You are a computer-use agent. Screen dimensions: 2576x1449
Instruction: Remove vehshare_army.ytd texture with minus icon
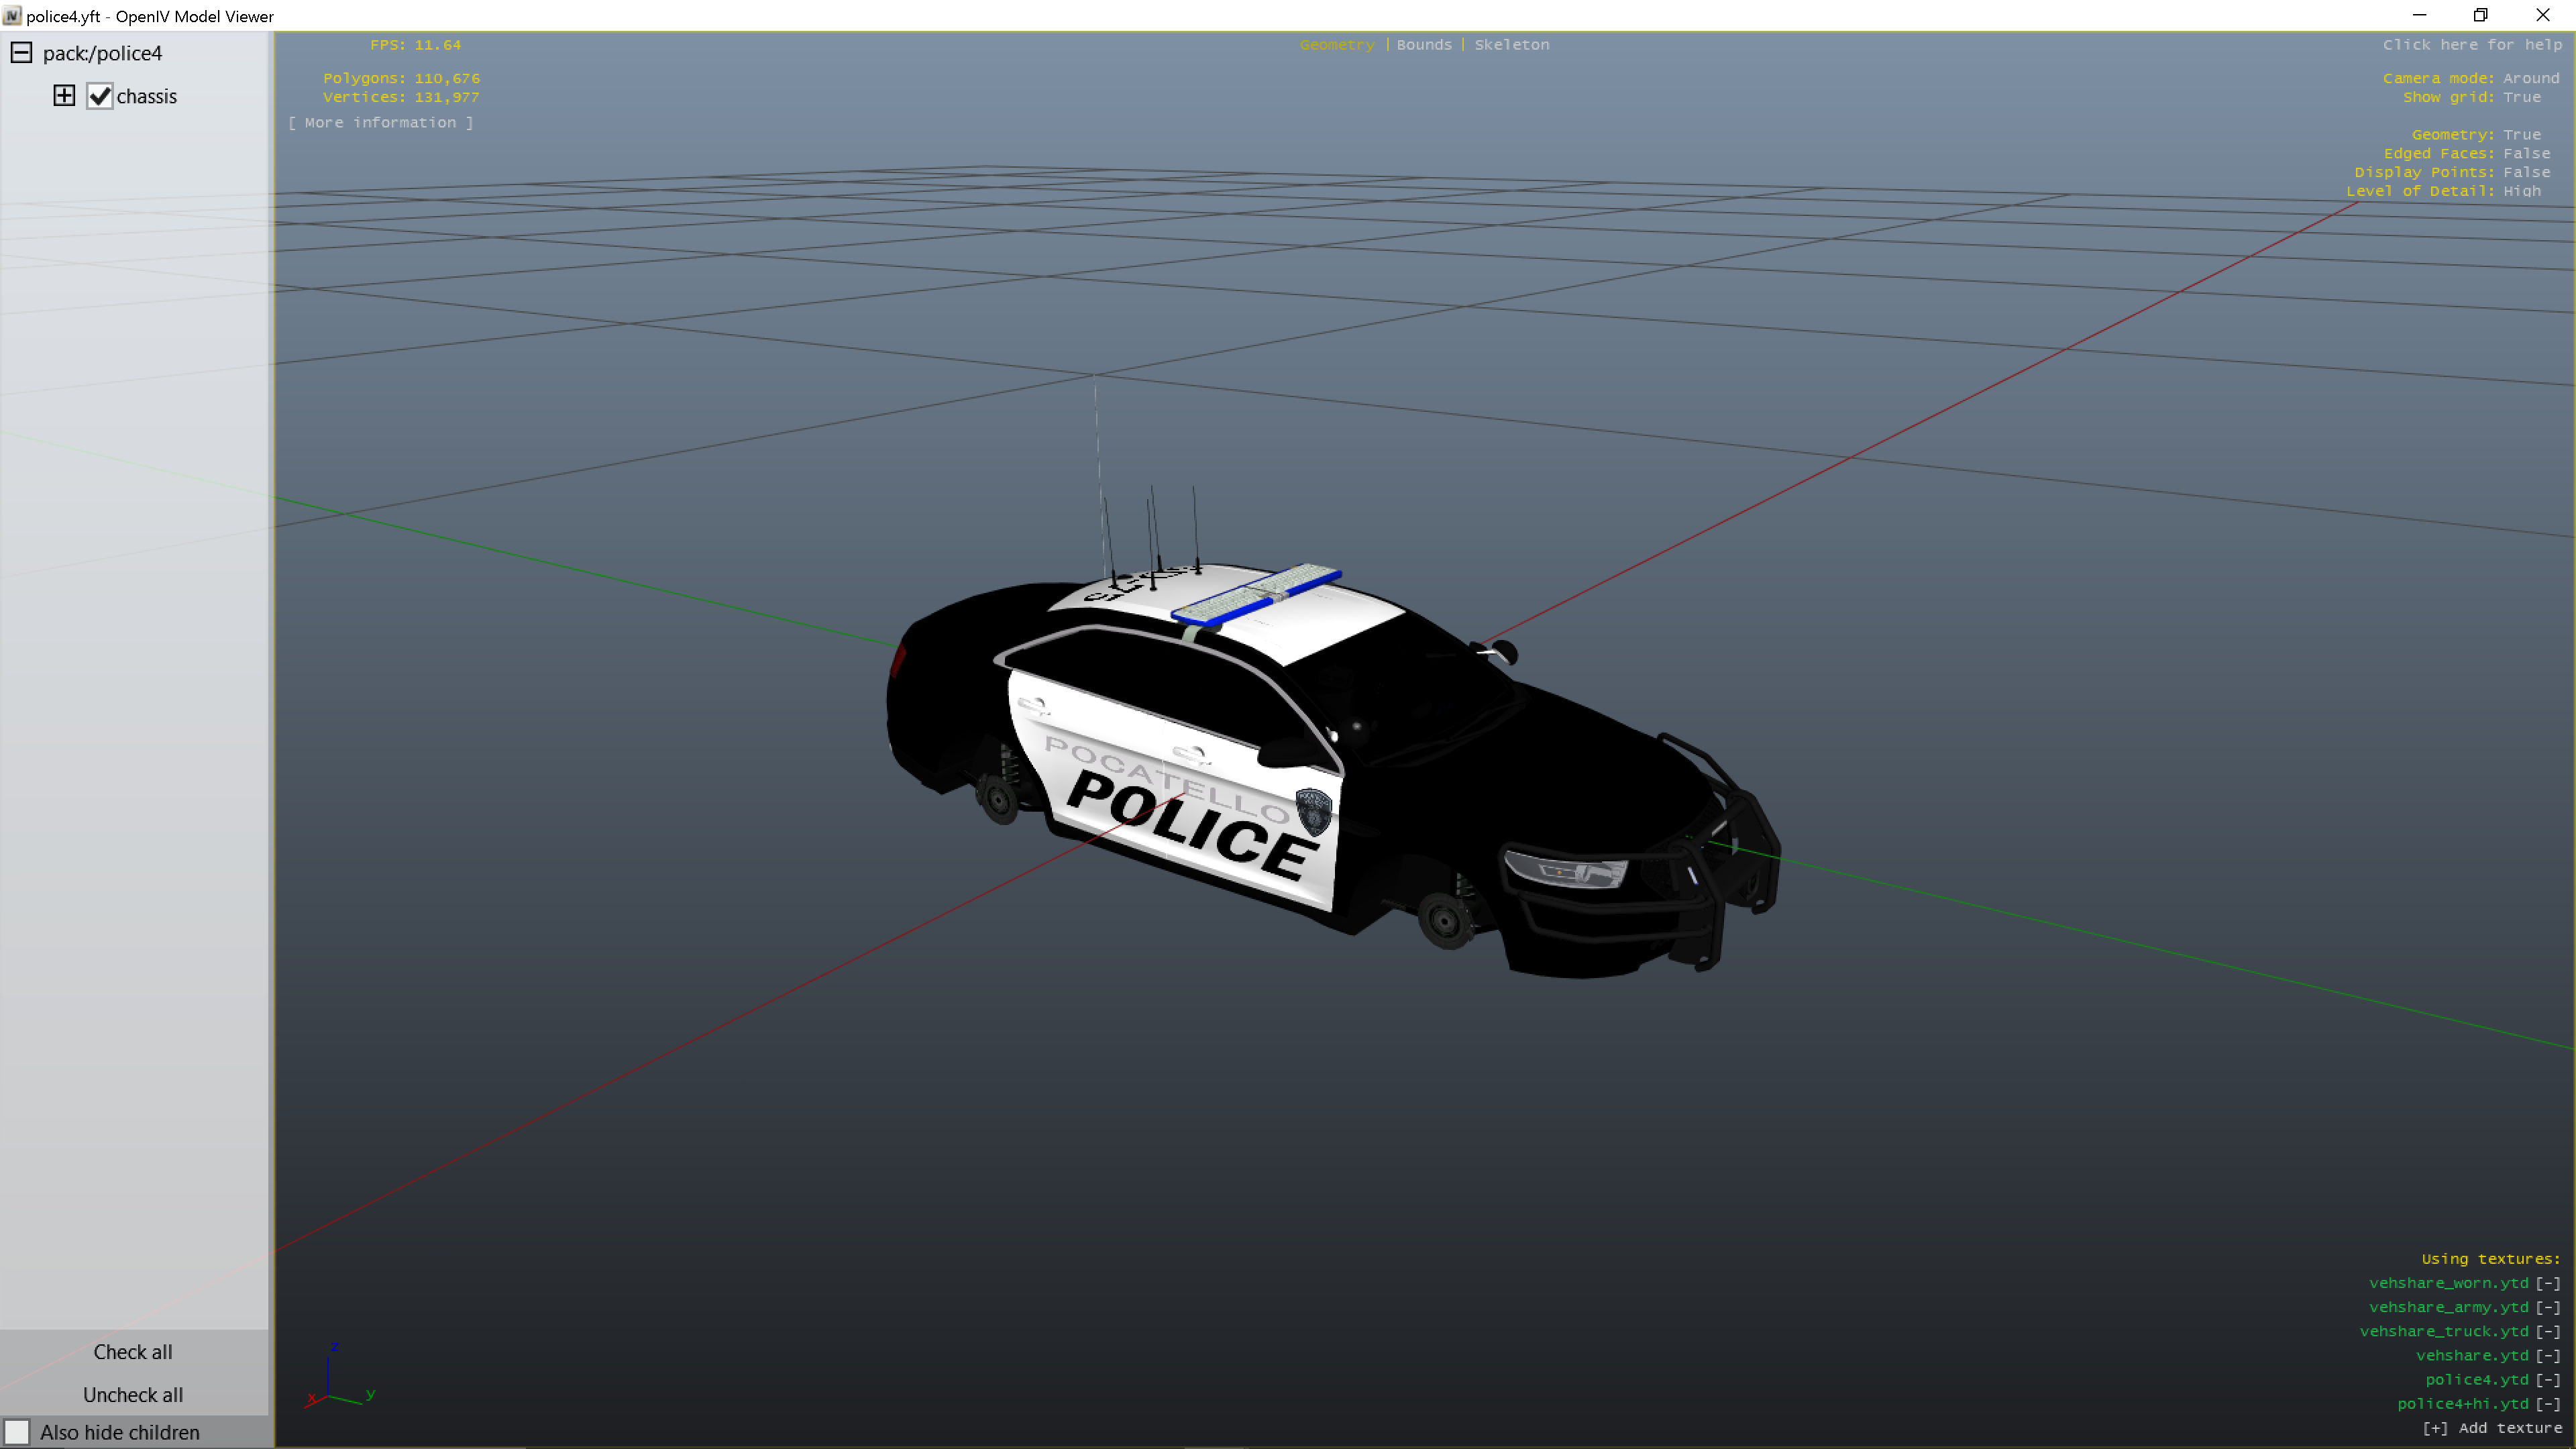point(2547,1307)
